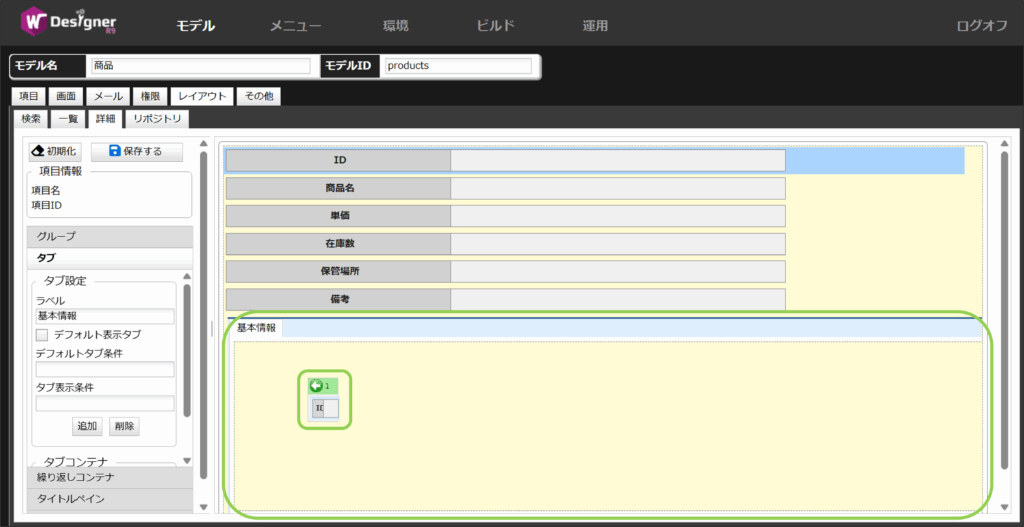Expand the 繰り返しコンテナ section

109,477
